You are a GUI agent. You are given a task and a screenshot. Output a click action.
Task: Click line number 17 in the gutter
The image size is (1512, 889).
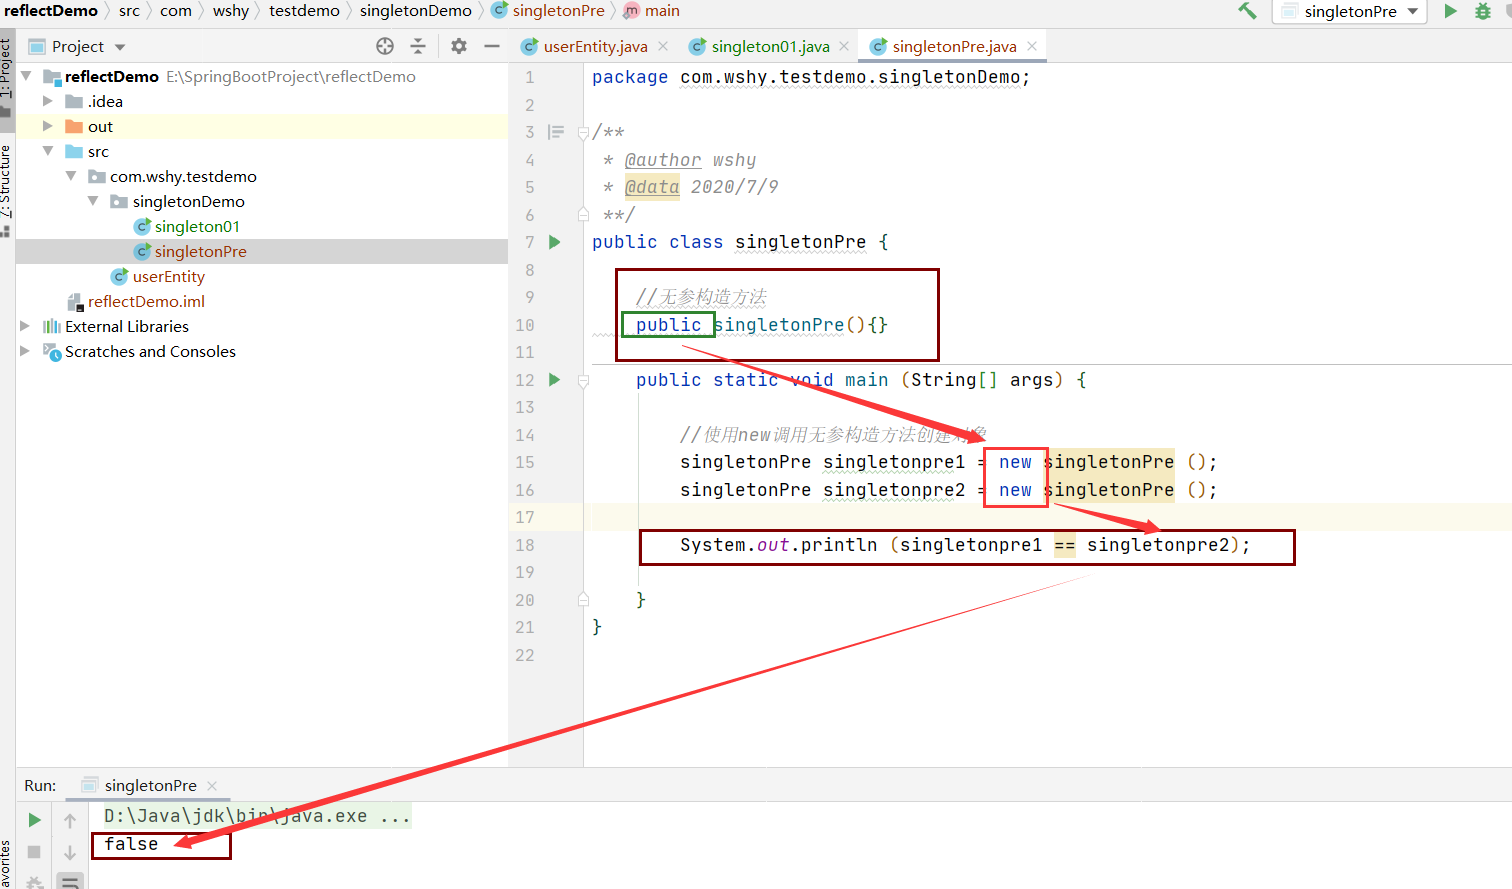(525, 517)
